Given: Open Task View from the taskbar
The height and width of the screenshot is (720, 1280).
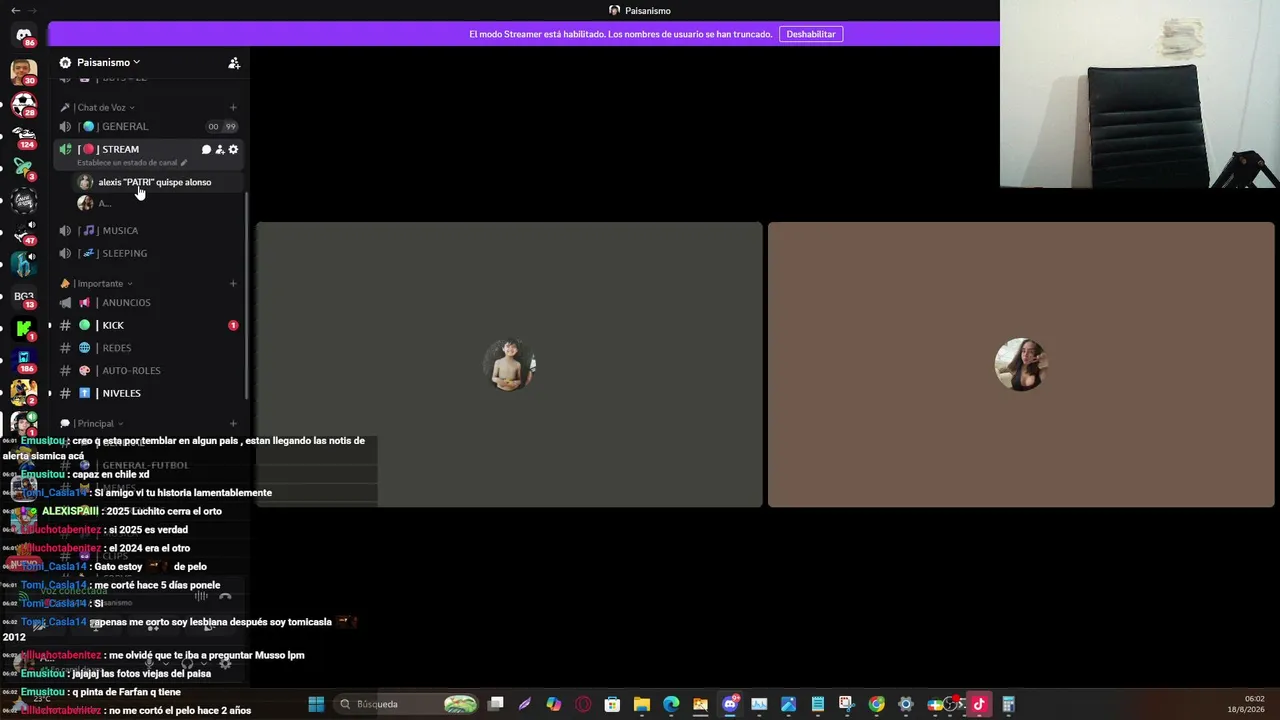Looking at the screenshot, I should click(x=495, y=704).
